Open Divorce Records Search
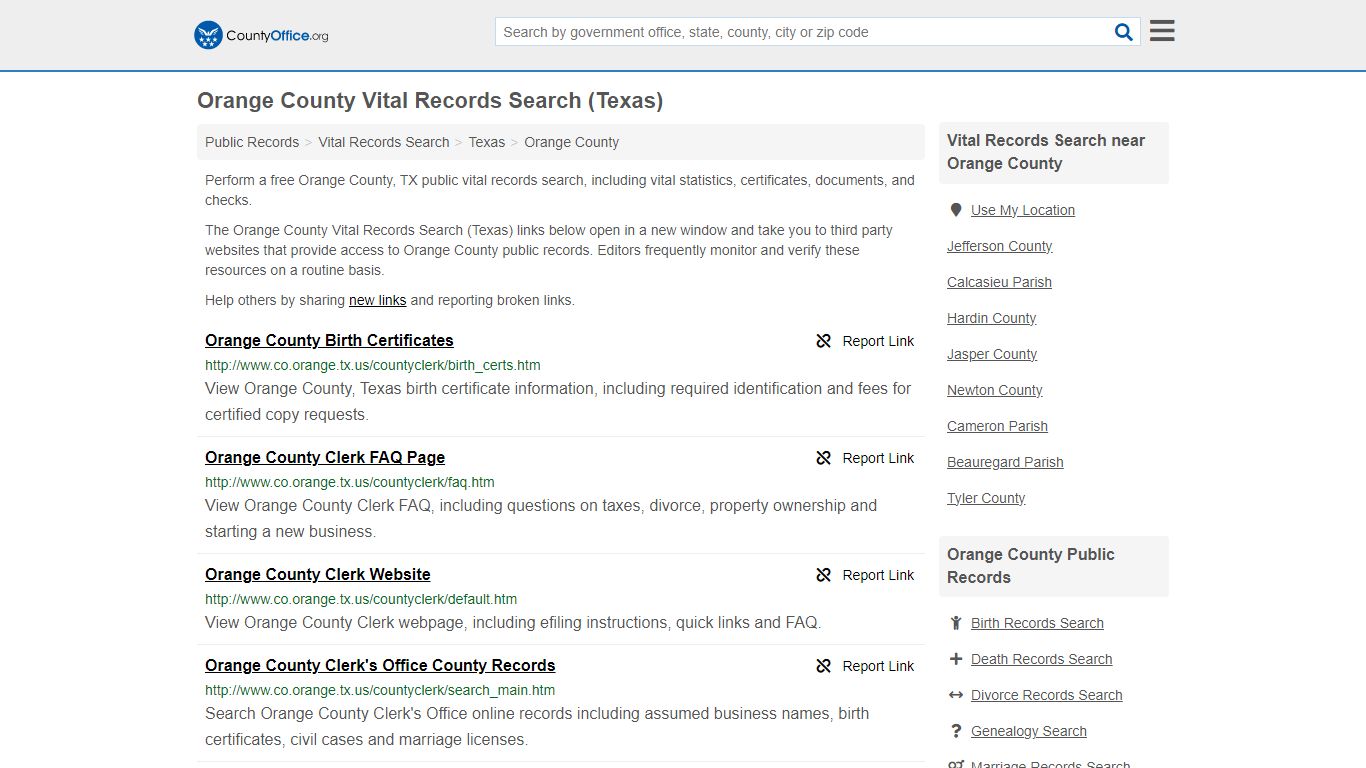The height and width of the screenshot is (768, 1366). tap(1047, 695)
